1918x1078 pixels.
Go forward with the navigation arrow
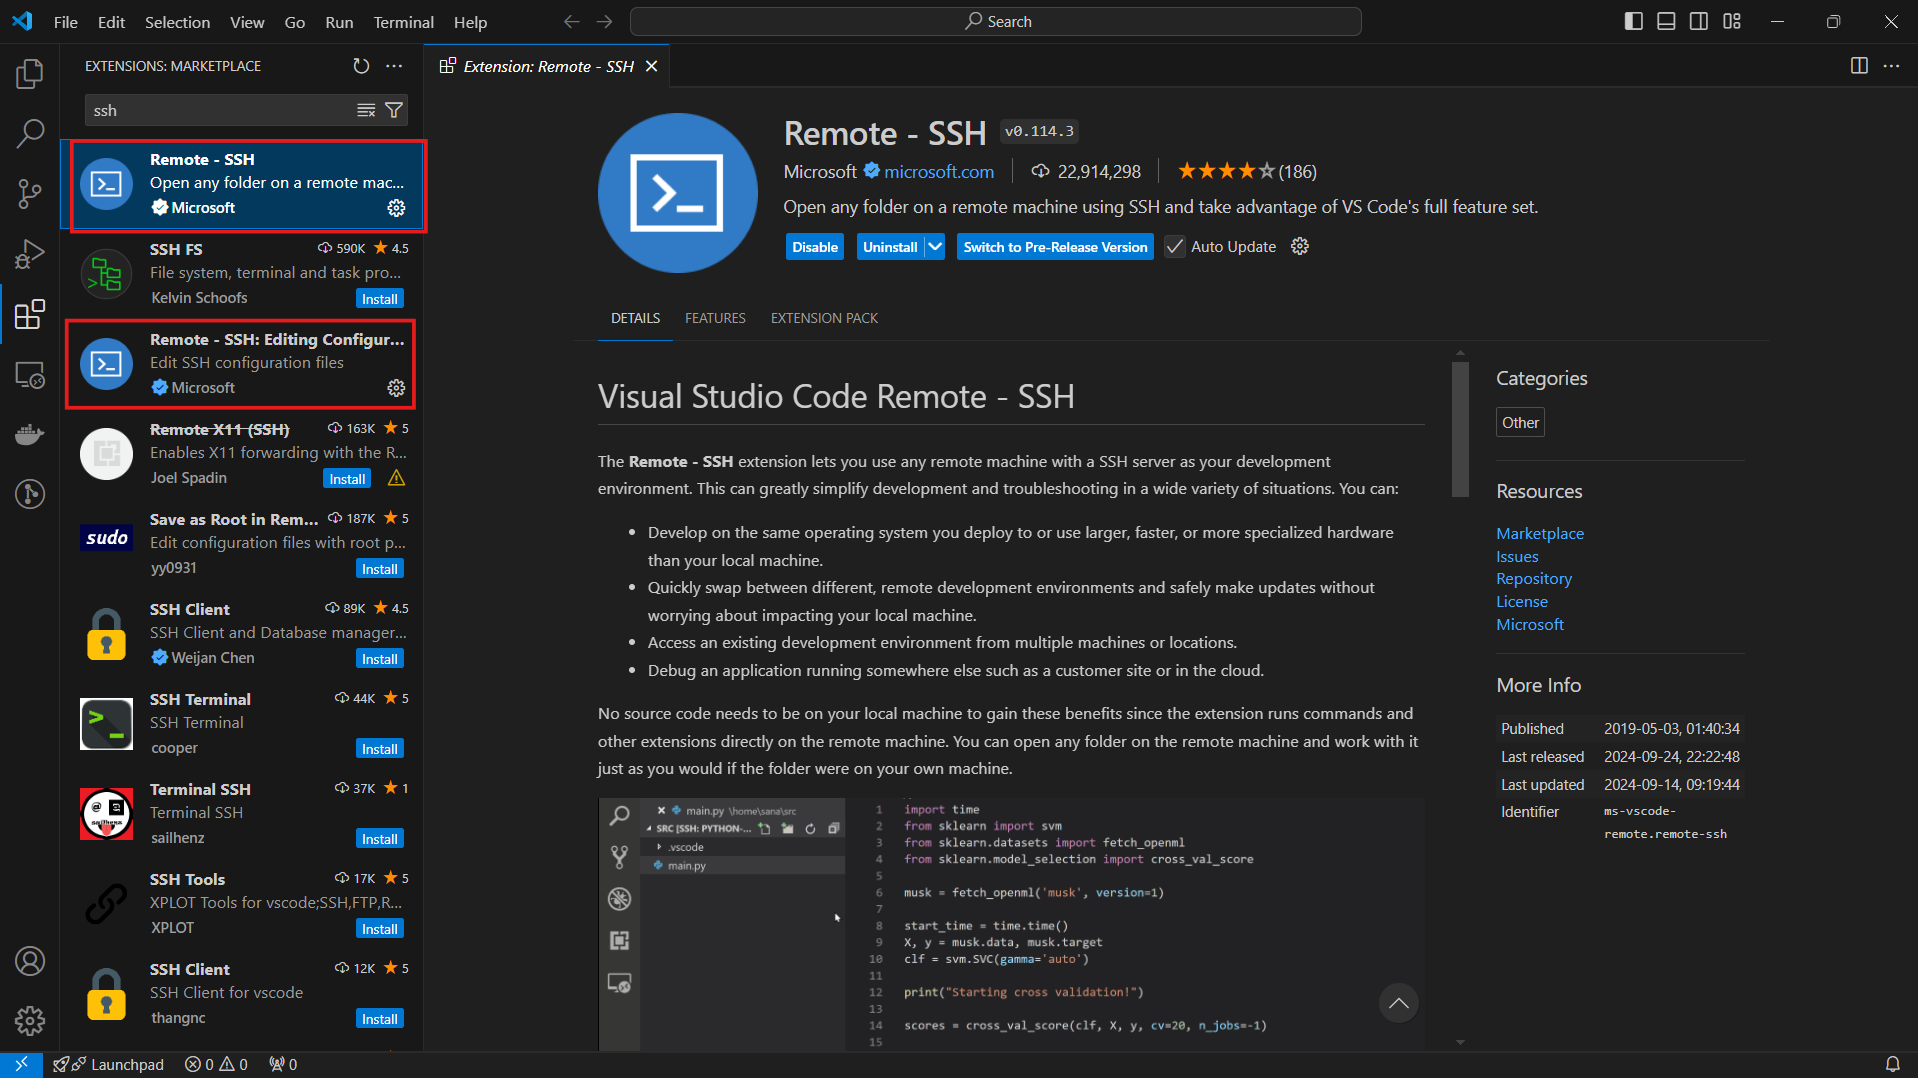pos(604,21)
